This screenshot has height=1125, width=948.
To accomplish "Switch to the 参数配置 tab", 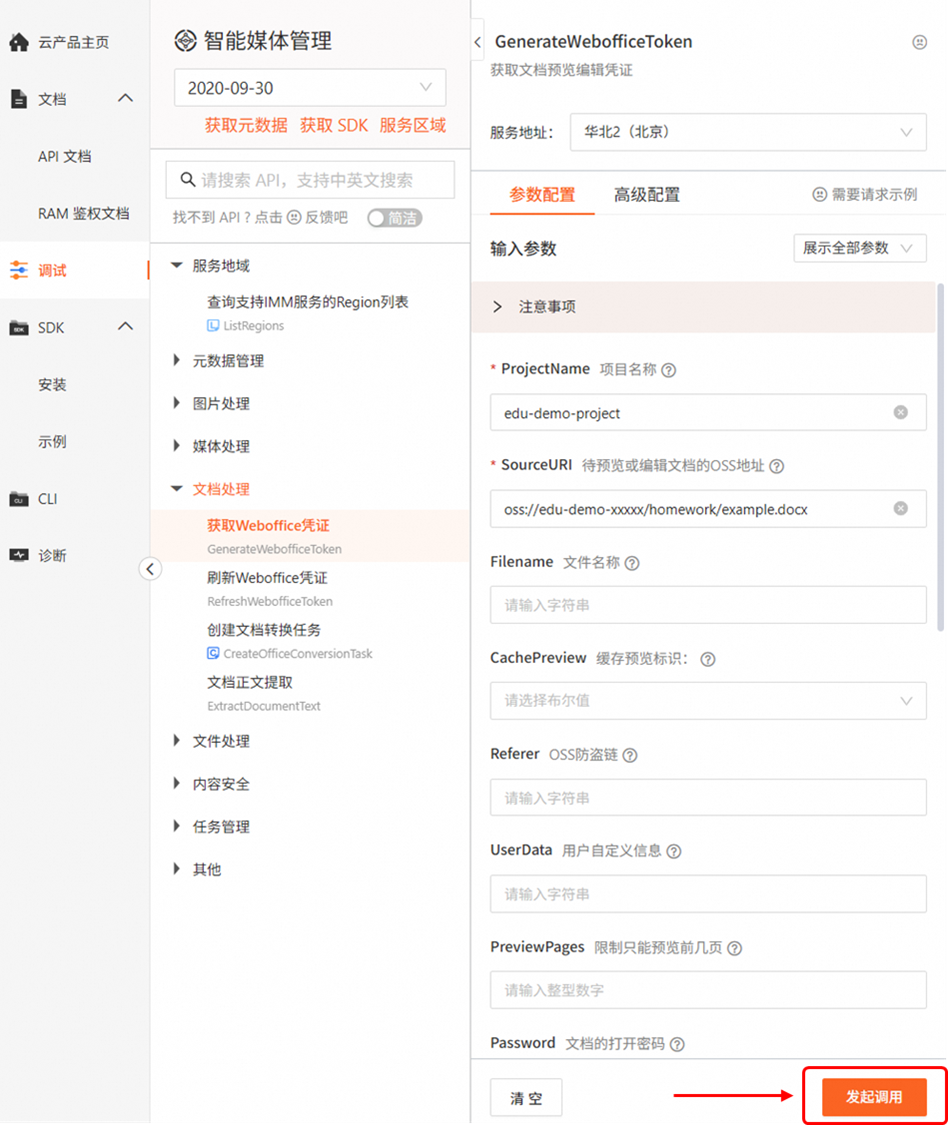I will (542, 194).
